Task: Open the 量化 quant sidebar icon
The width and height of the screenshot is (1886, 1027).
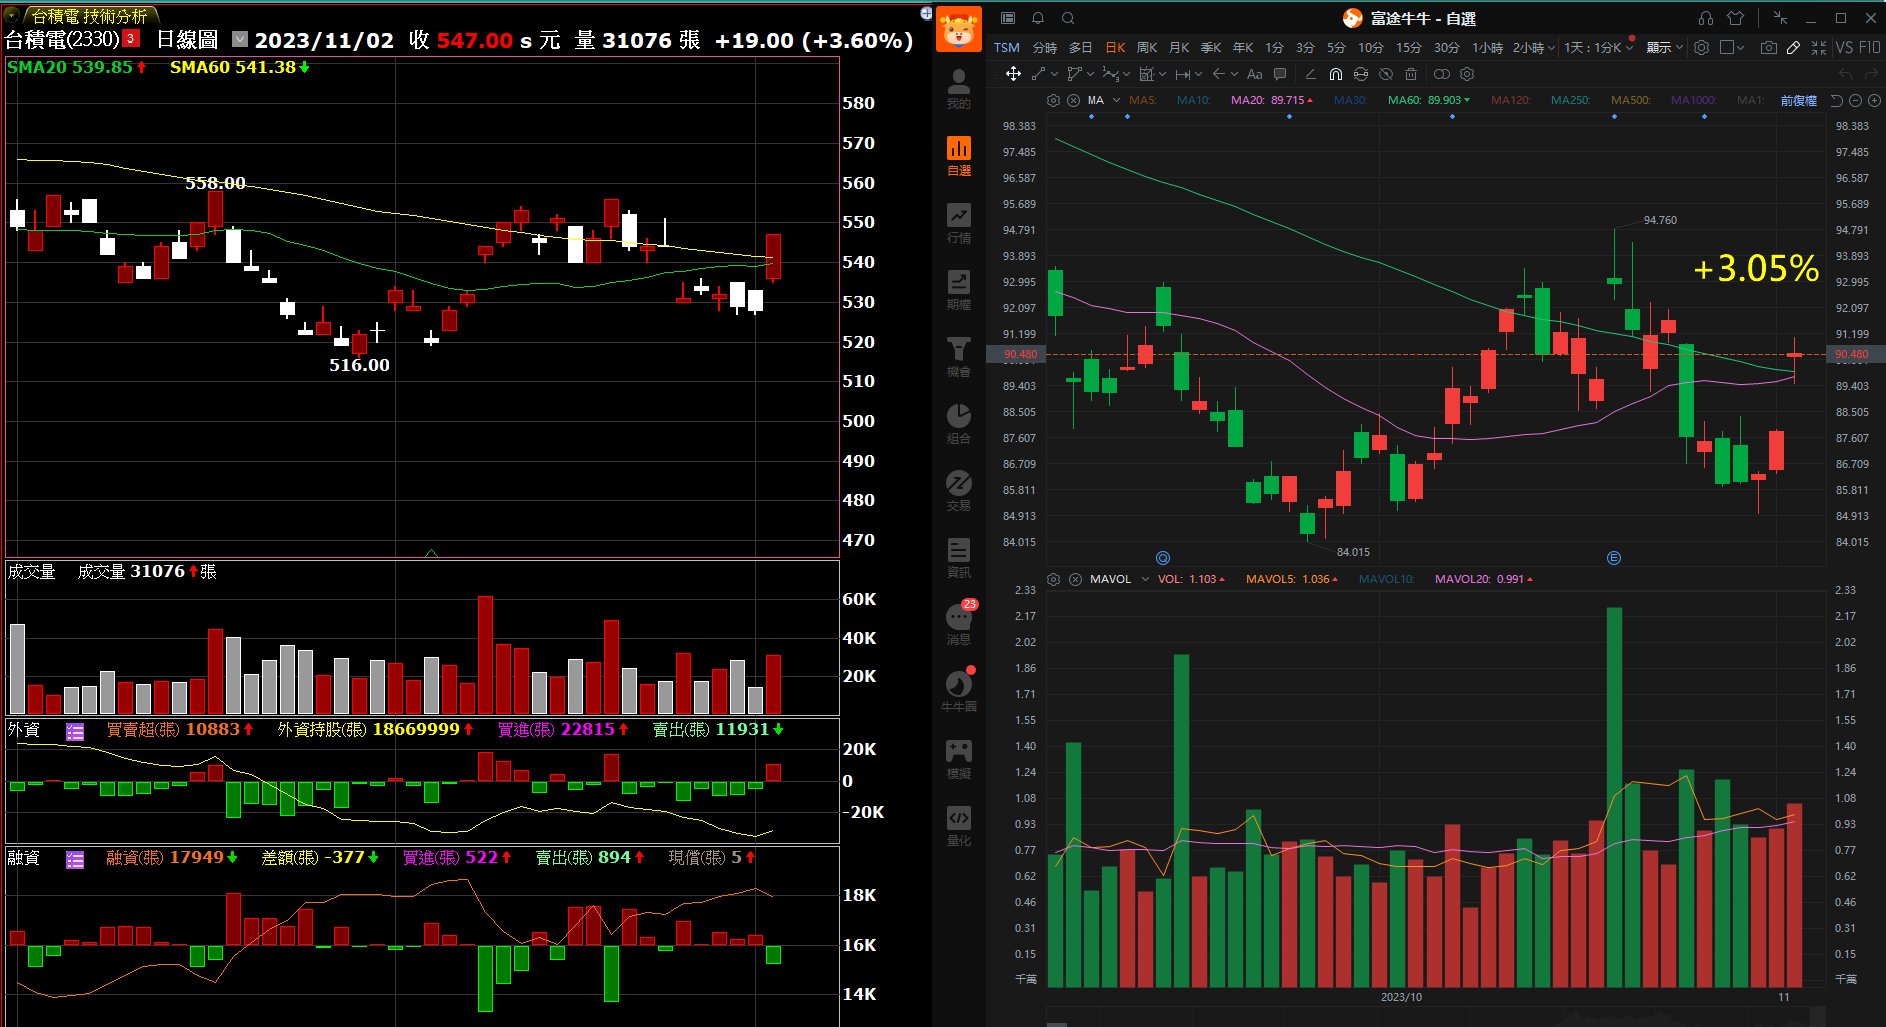Action: [958, 825]
